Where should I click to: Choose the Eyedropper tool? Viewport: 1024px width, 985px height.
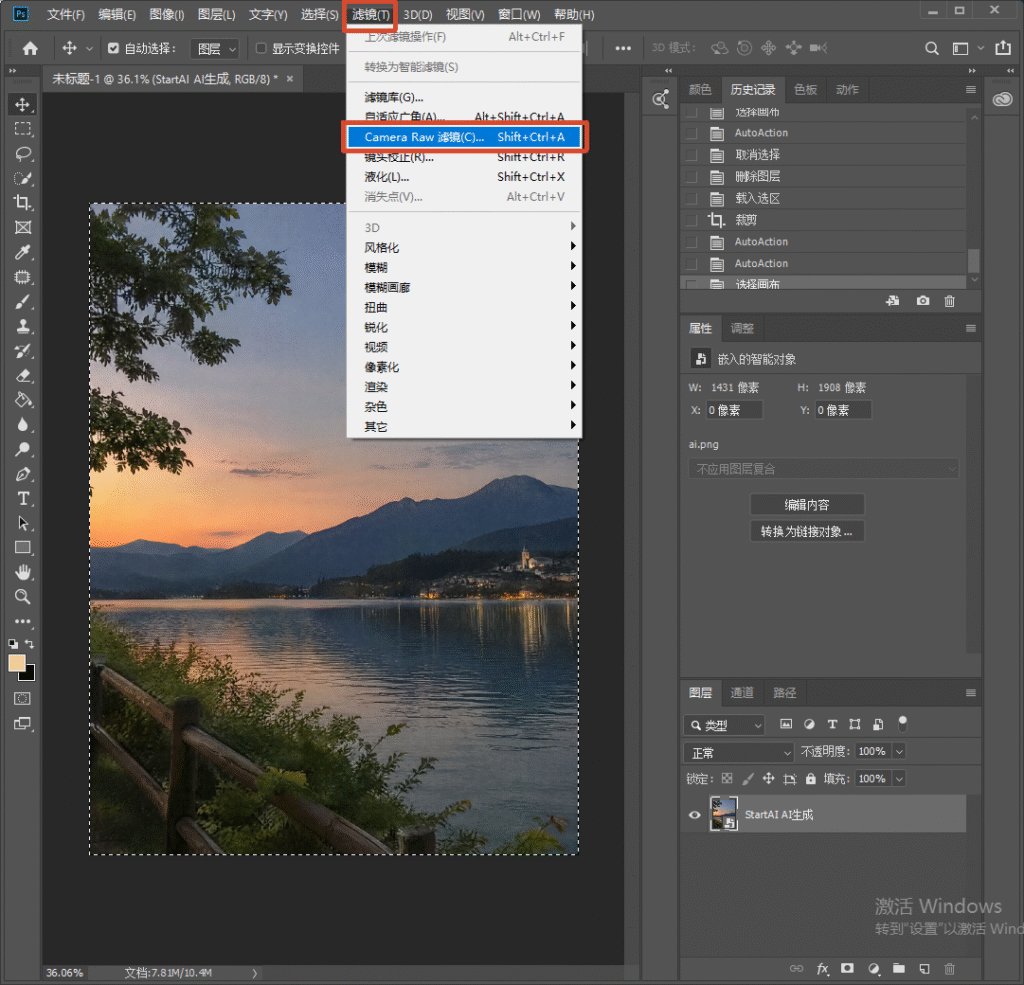23,252
